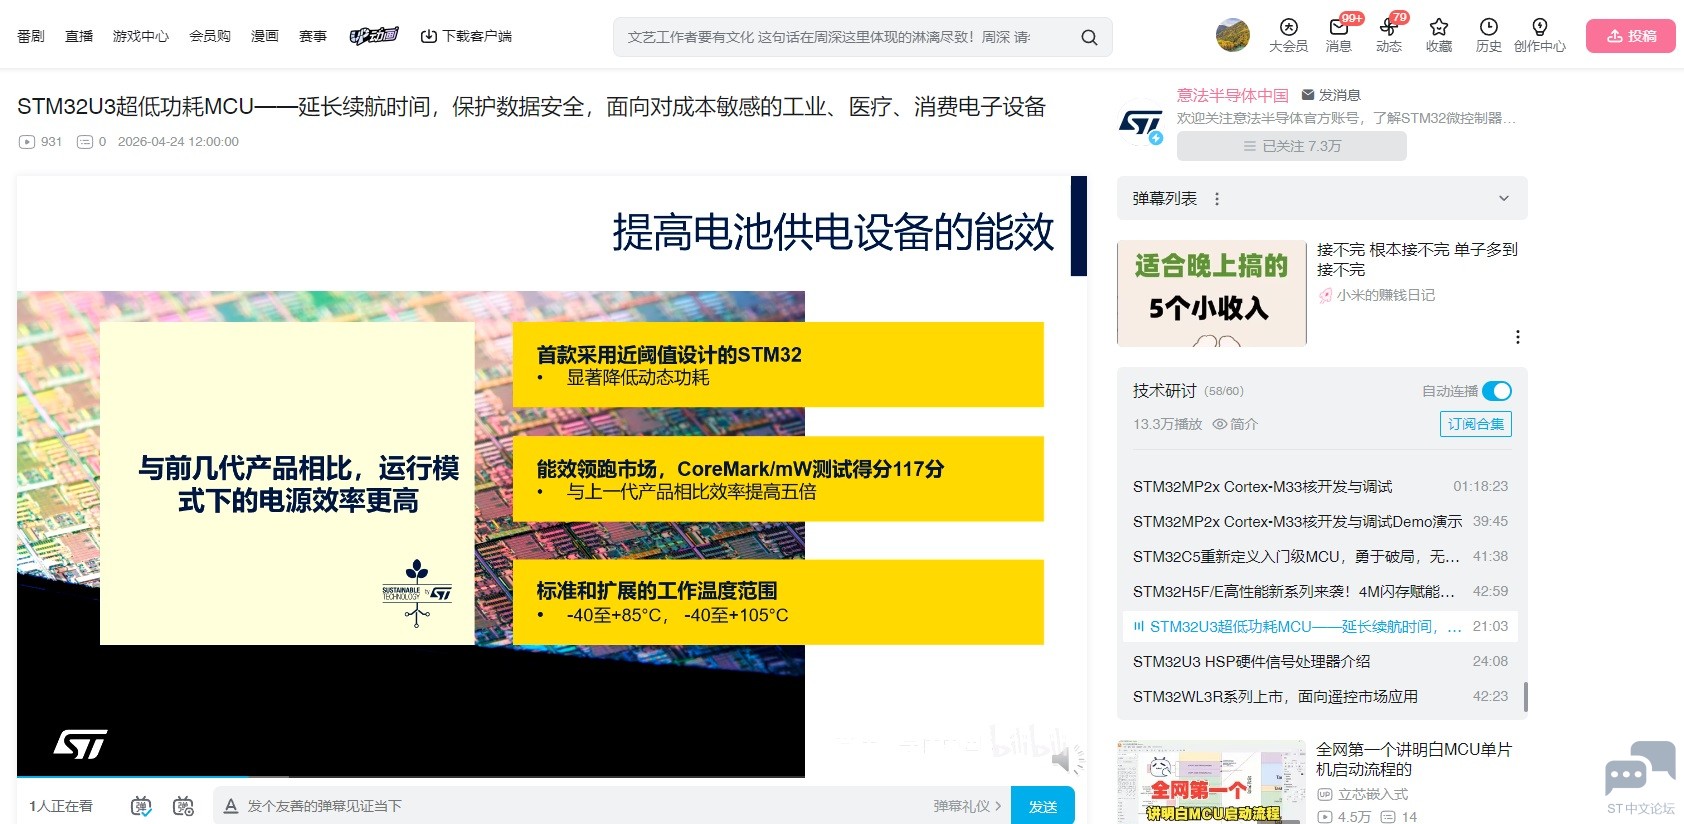Viewport: 1684px width, 824px height.
Task: Open the danmaku font style A icon
Action: [x=231, y=806]
